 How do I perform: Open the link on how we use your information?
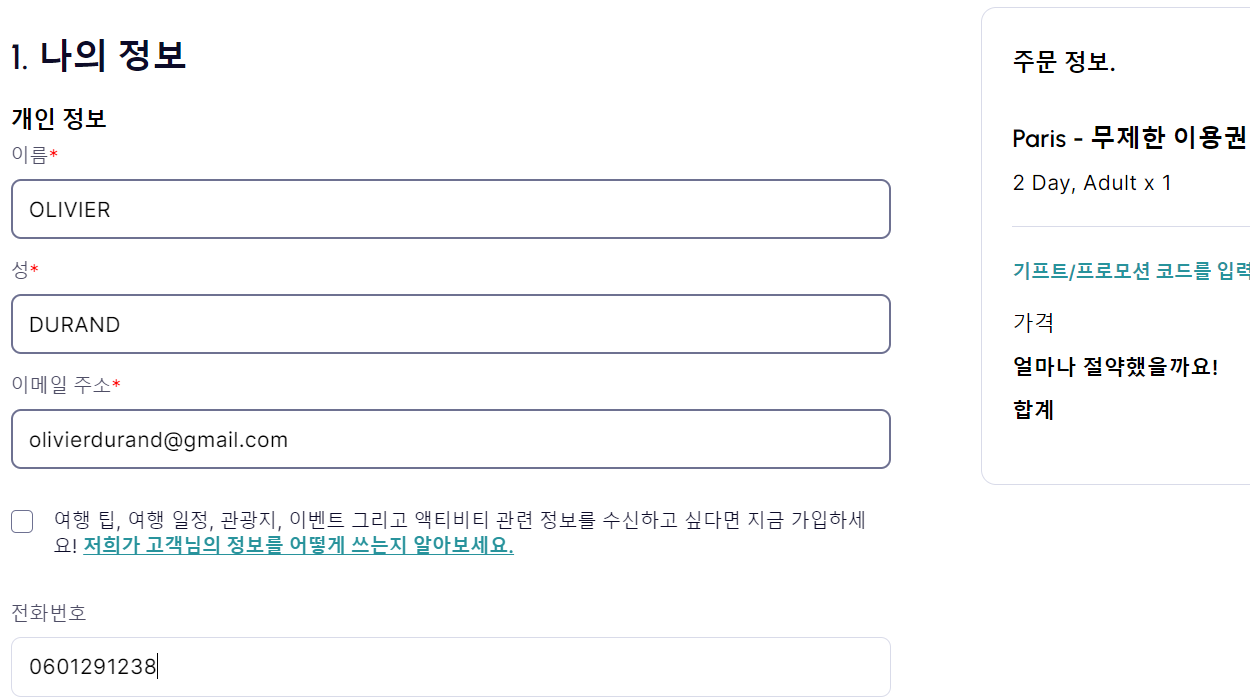coord(298,547)
